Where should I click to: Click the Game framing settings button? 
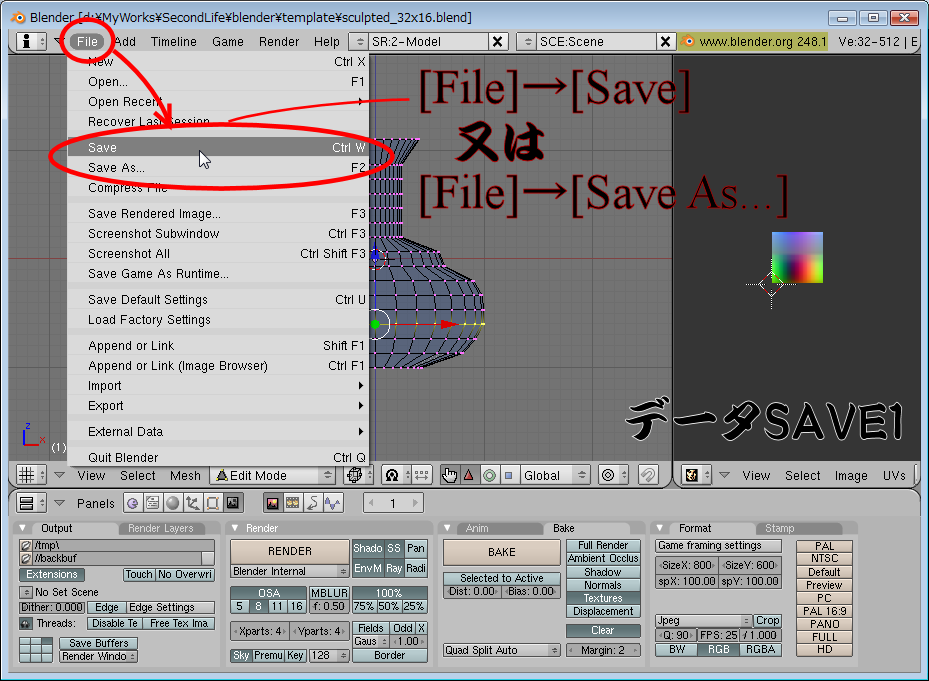pos(718,545)
